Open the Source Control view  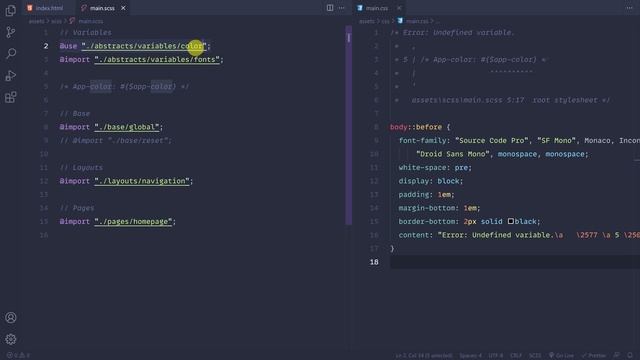(11, 32)
